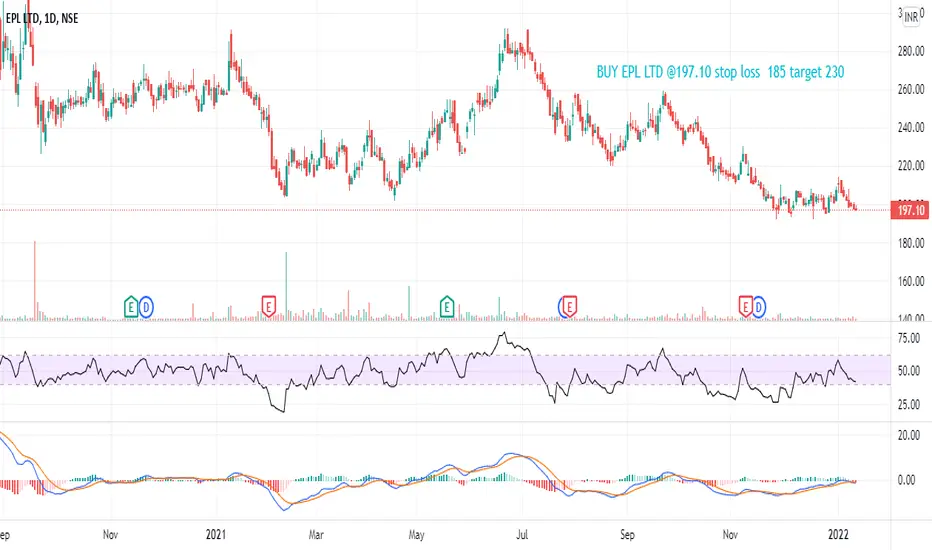This screenshot has width=932, height=550.
Task: Click the 75.00 RSI axis label
Action: pyautogui.click(x=909, y=338)
